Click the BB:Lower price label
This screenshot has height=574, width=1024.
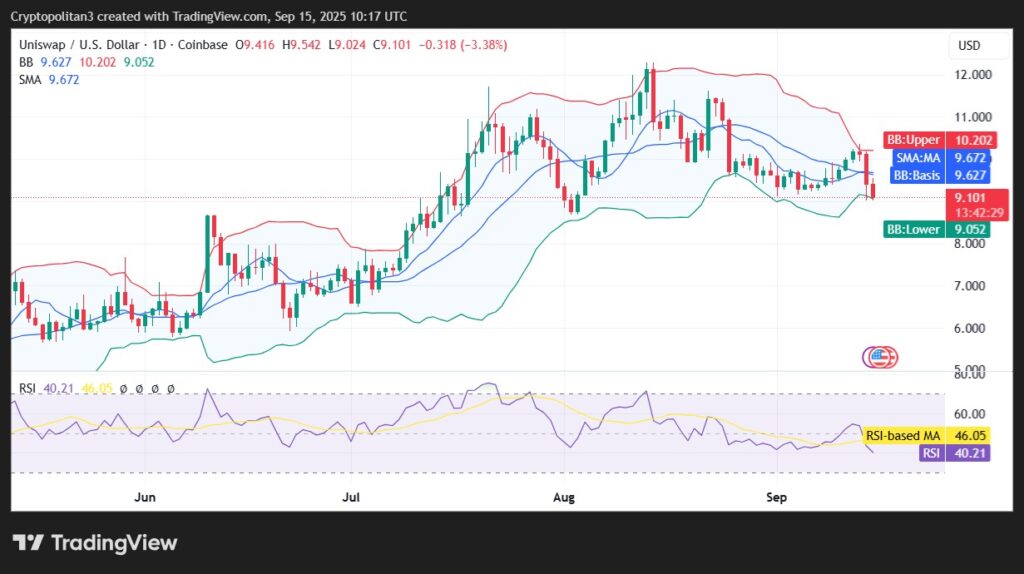(913, 229)
